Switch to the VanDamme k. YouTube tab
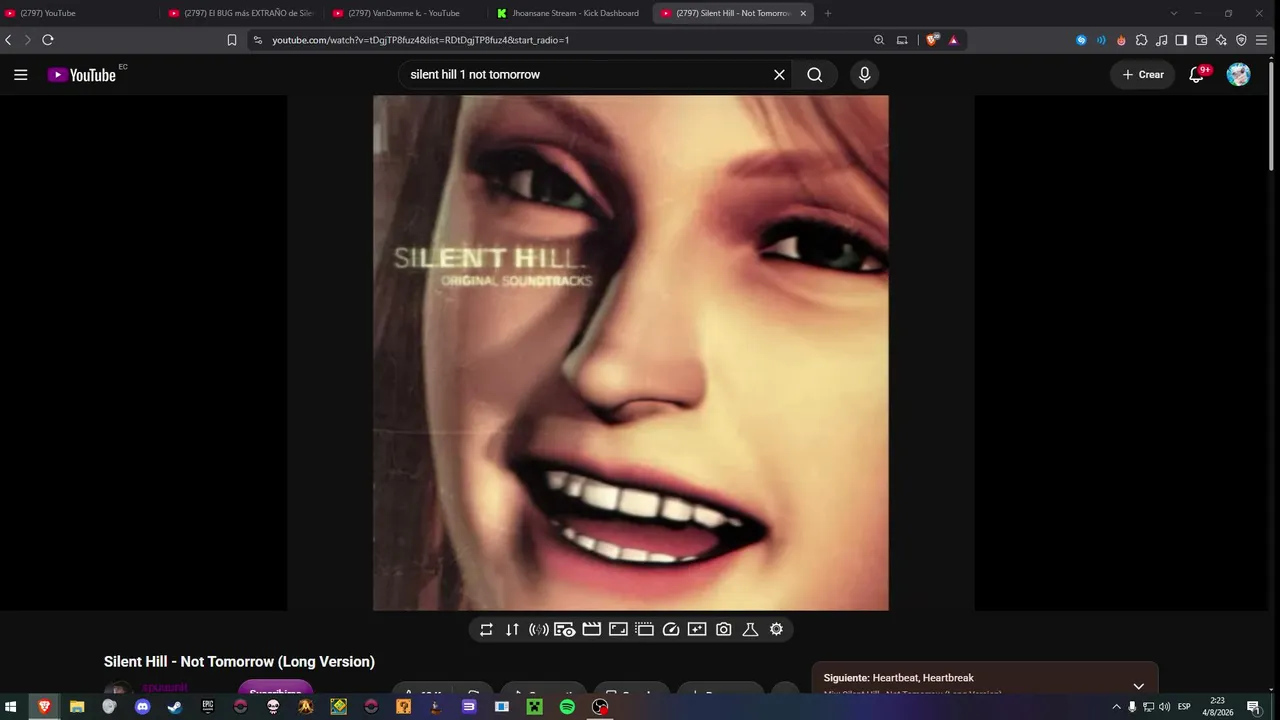The height and width of the screenshot is (720, 1280). click(x=404, y=13)
